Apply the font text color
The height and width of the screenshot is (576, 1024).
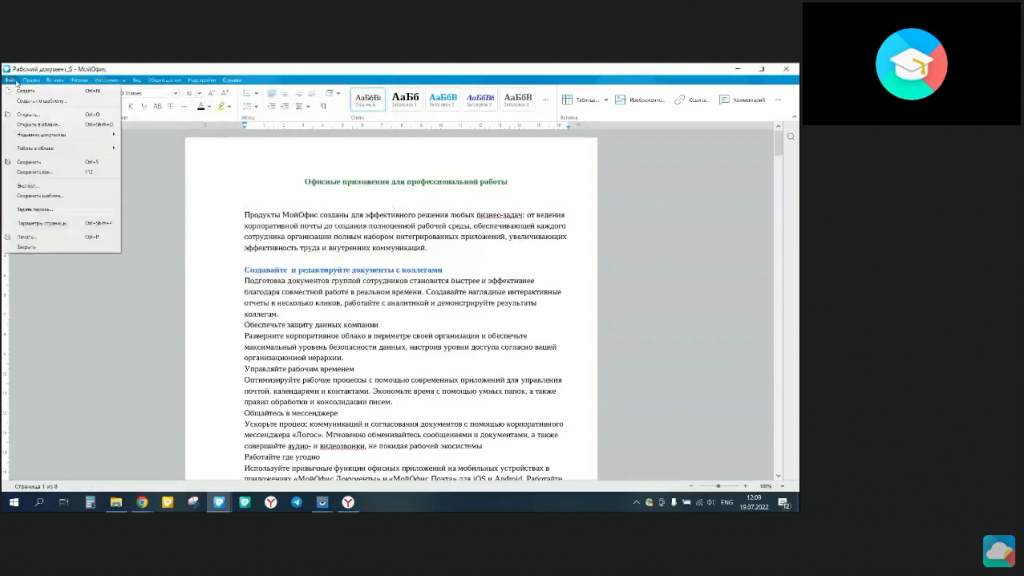tap(200, 106)
